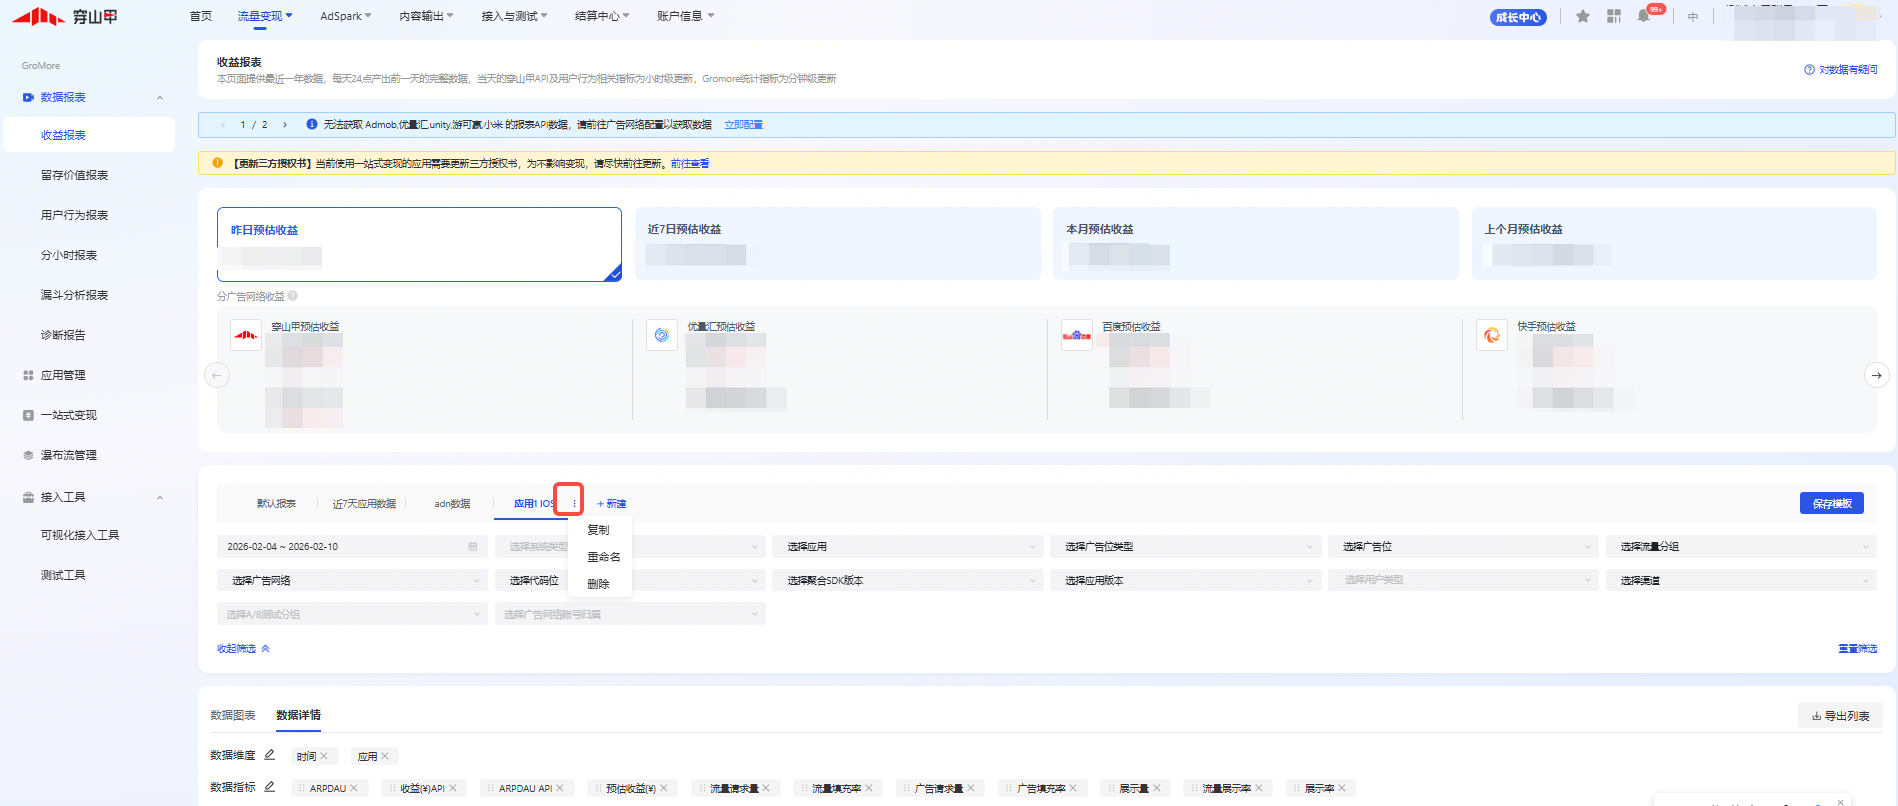Remove the 时间 dimension tag
The image size is (1898, 806).
click(x=324, y=756)
